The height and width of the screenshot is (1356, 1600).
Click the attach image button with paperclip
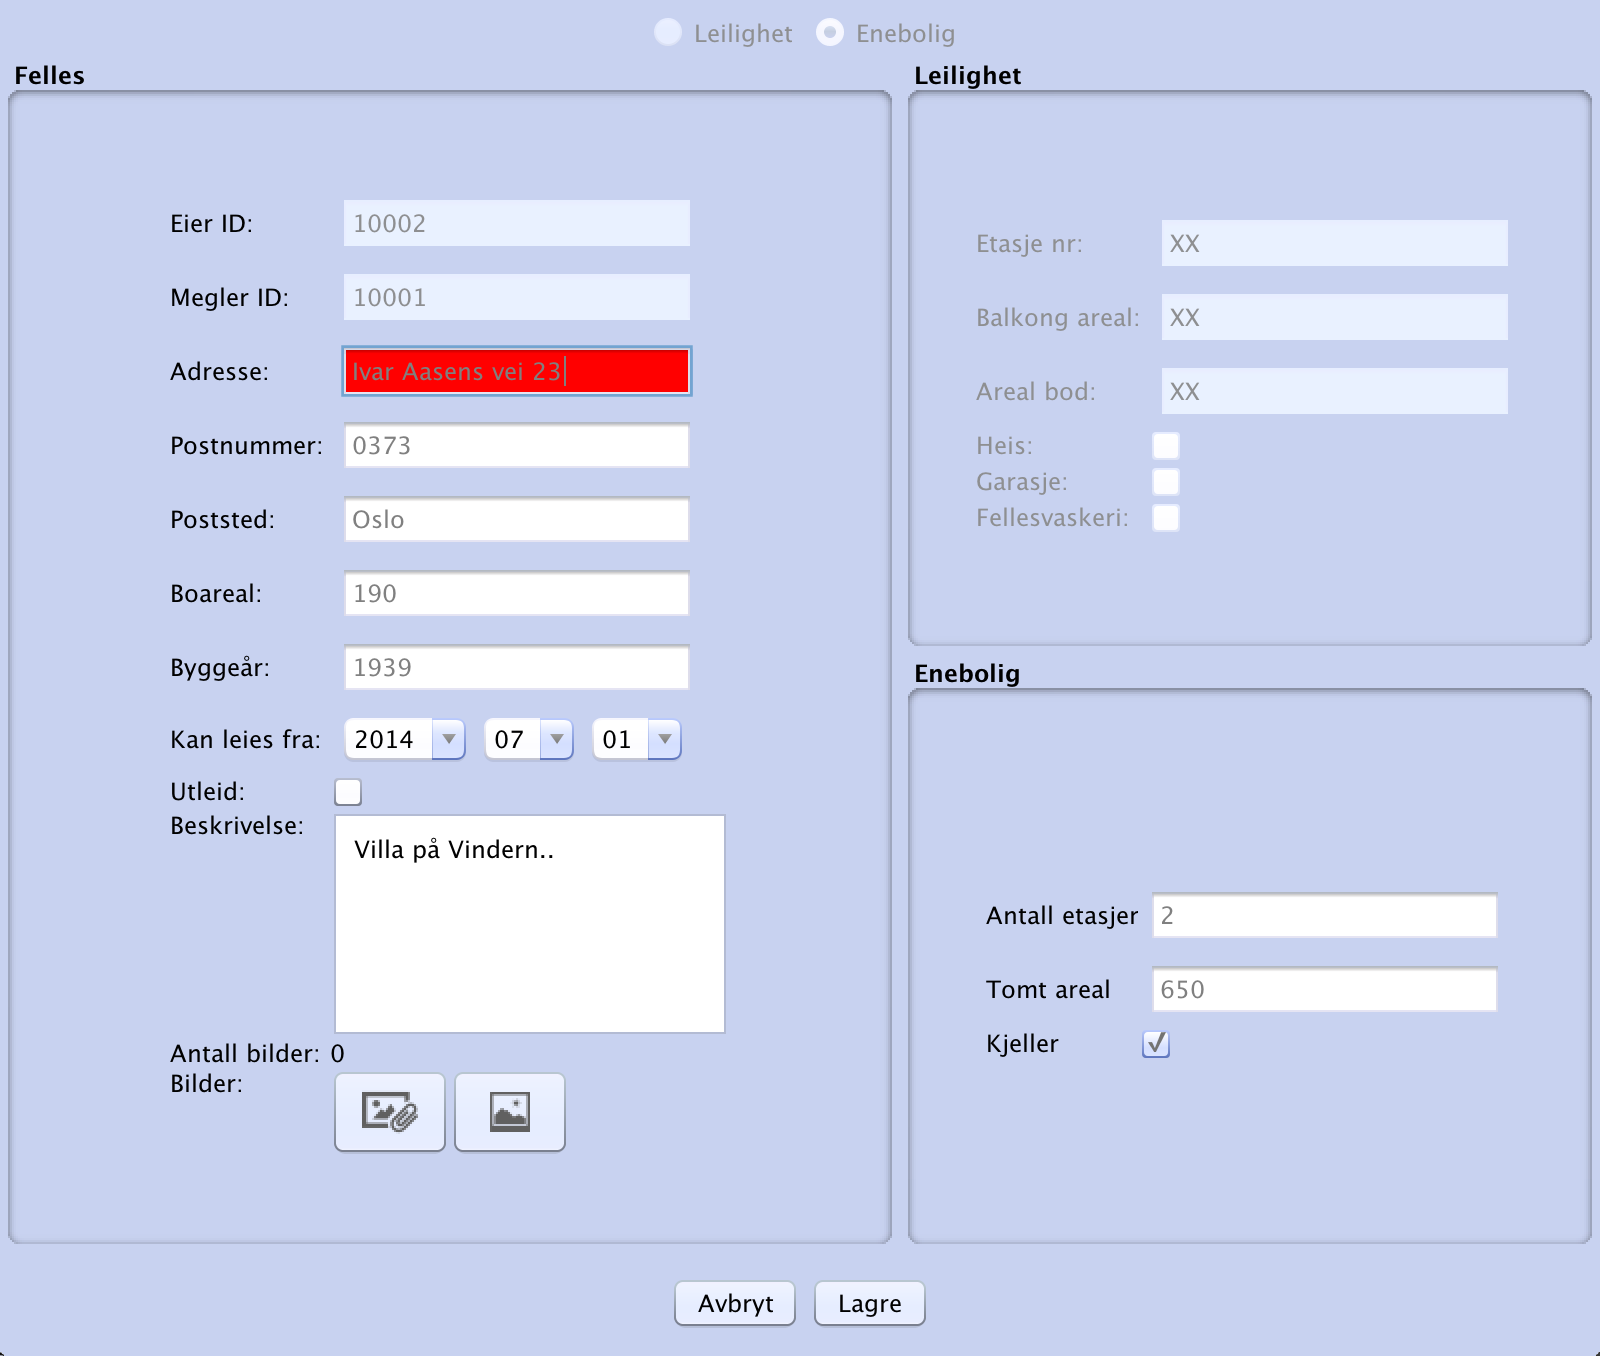tap(390, 1112)
